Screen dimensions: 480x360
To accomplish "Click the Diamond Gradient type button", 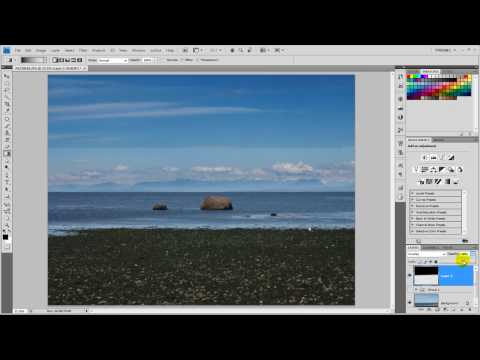I will click(x=79, y=60).
